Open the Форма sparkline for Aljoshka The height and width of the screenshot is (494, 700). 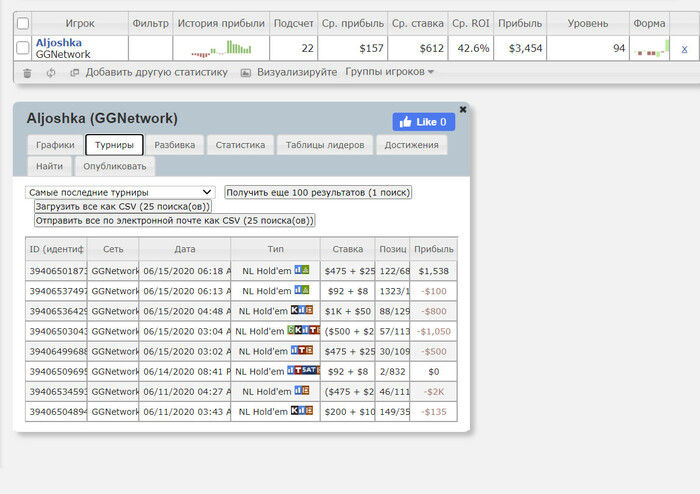point(651,48)
